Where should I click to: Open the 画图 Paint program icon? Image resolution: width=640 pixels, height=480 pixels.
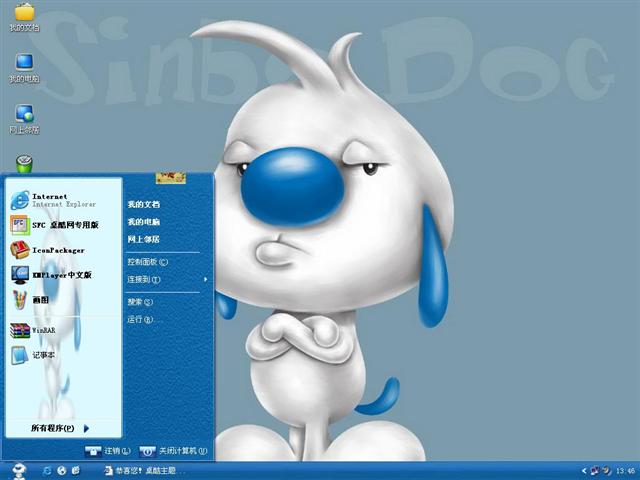click(x=20, y=300)
